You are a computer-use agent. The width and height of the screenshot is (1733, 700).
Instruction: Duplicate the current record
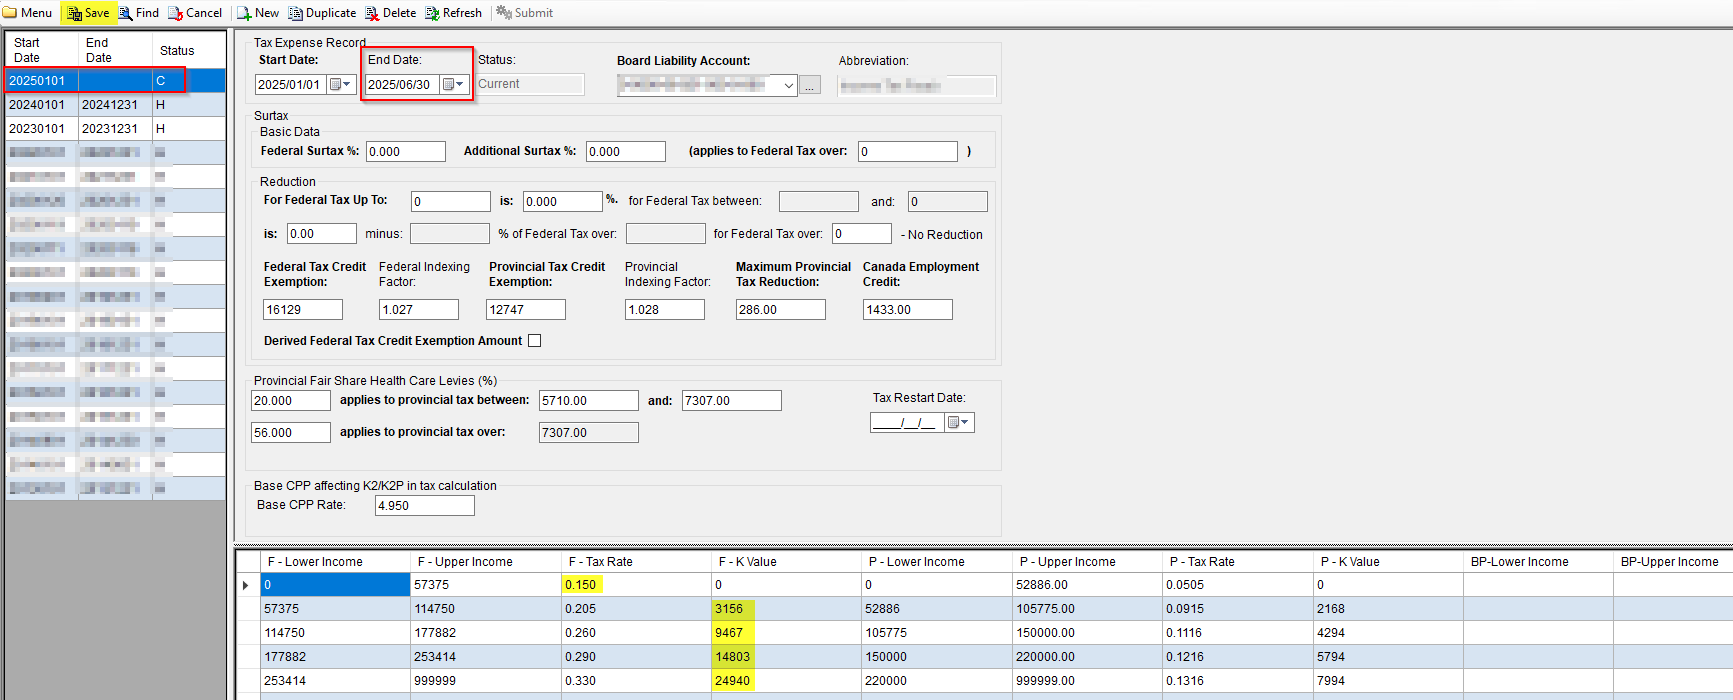[x=322, y=13]
